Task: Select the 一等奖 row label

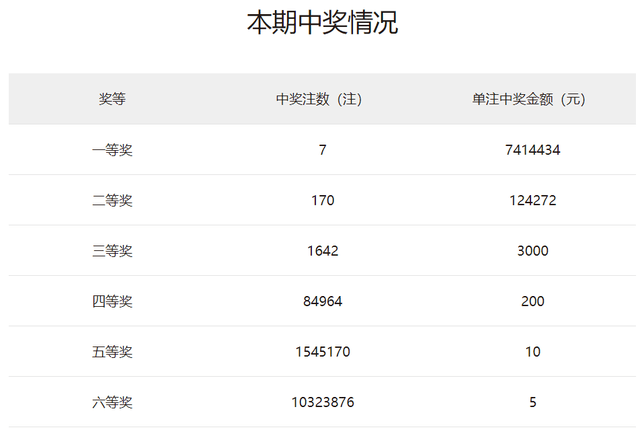Action: click(x=112, y=150)
